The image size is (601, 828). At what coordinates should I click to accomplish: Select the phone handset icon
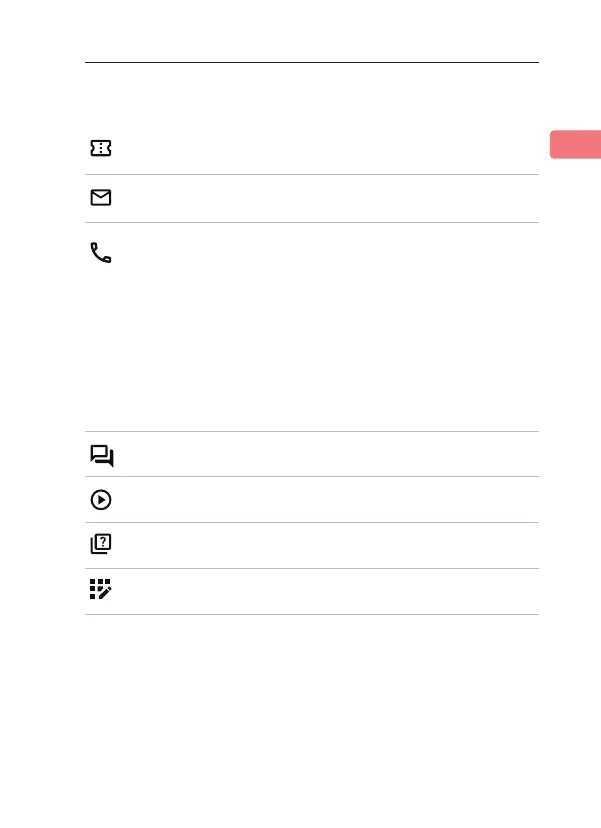click(x=101, y=253)
